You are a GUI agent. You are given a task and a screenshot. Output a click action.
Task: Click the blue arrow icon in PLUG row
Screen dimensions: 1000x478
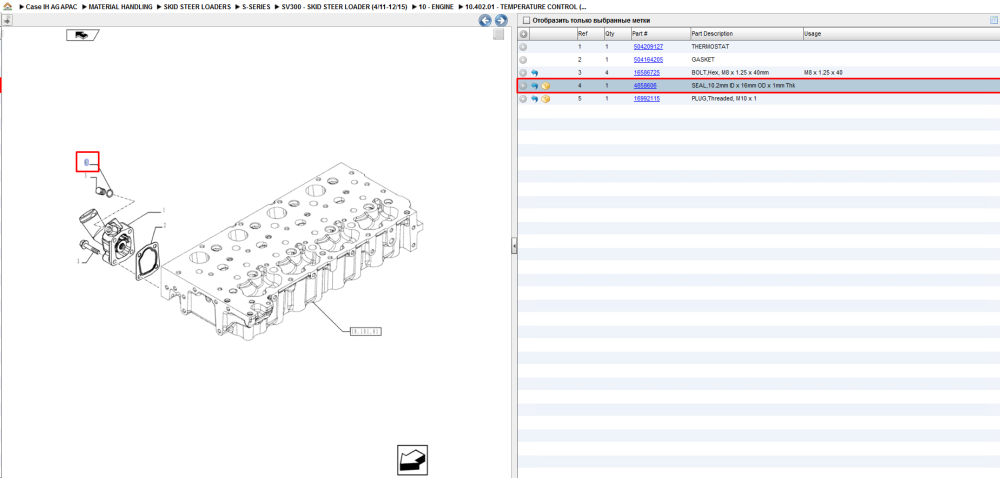(534, 99)
